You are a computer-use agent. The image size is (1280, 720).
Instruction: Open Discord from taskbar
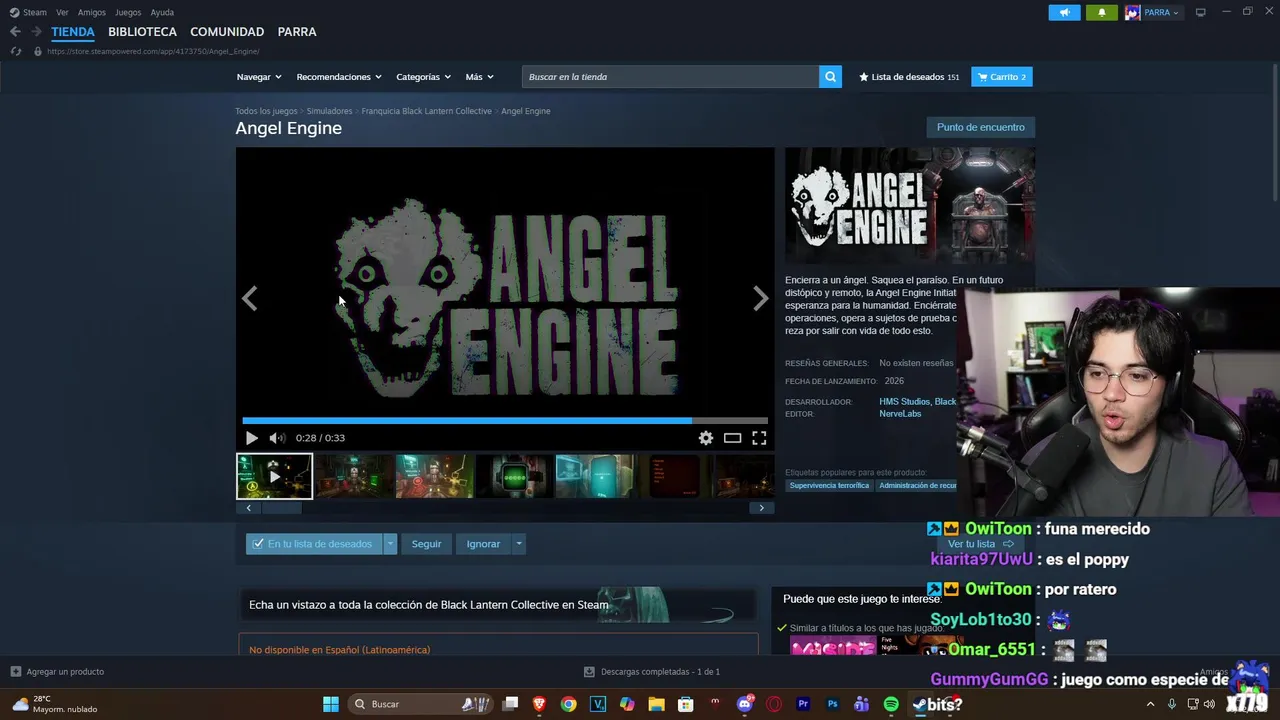click(x=744, y=704)
